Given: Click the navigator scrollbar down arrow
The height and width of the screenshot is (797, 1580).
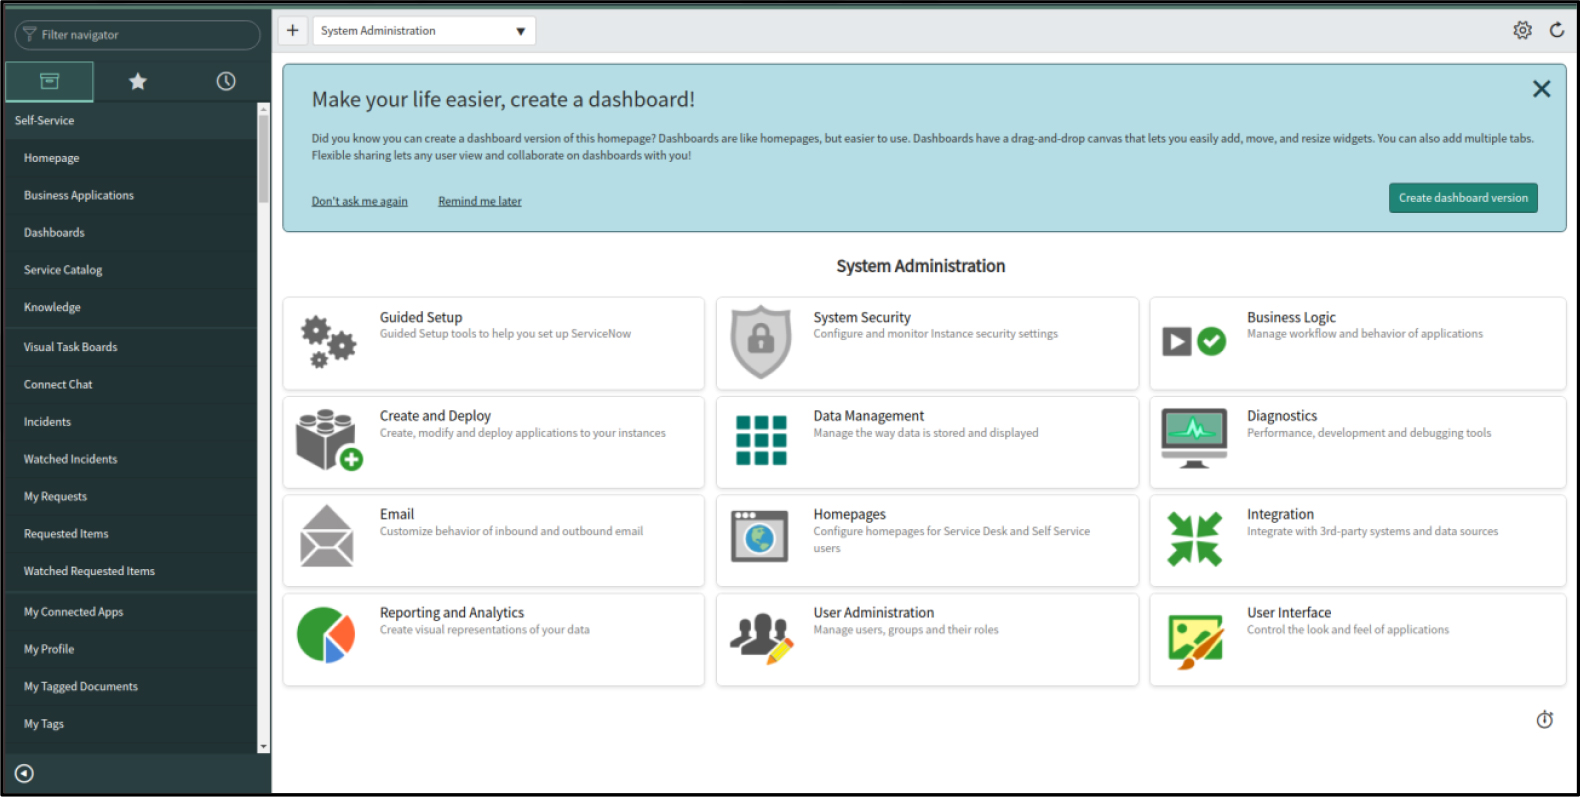Looking at the screenshot, I should pyautogui.click(x=264, y=746).
